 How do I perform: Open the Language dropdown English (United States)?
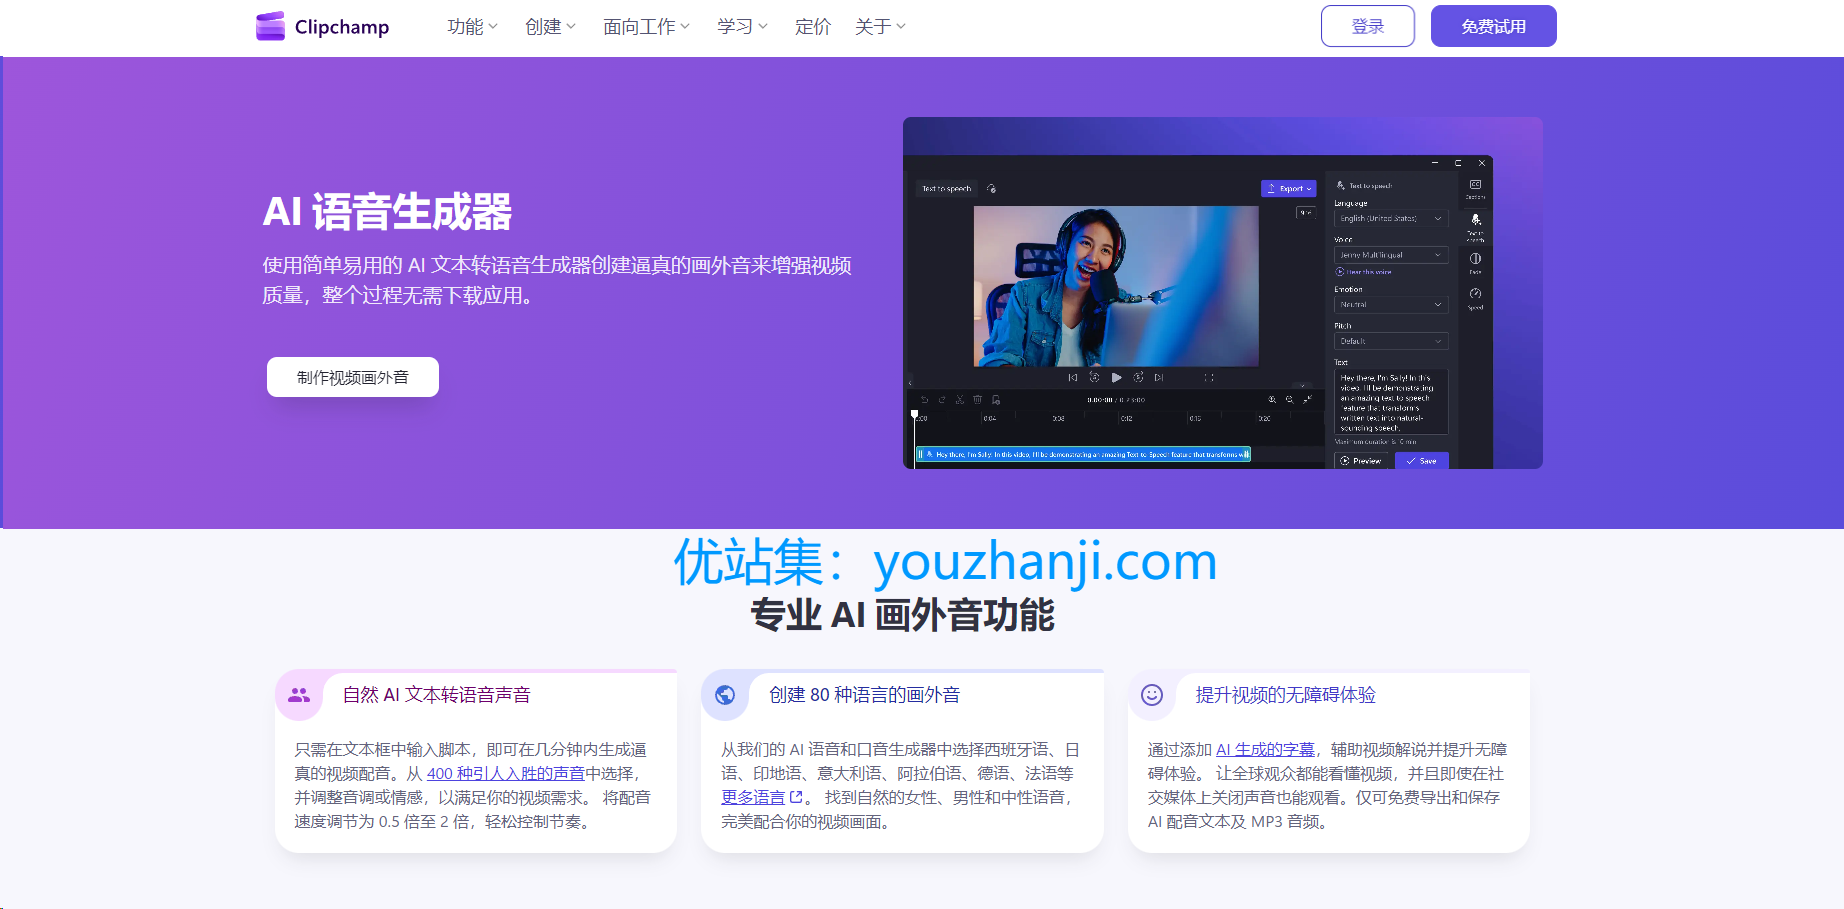pos(1391,218)
